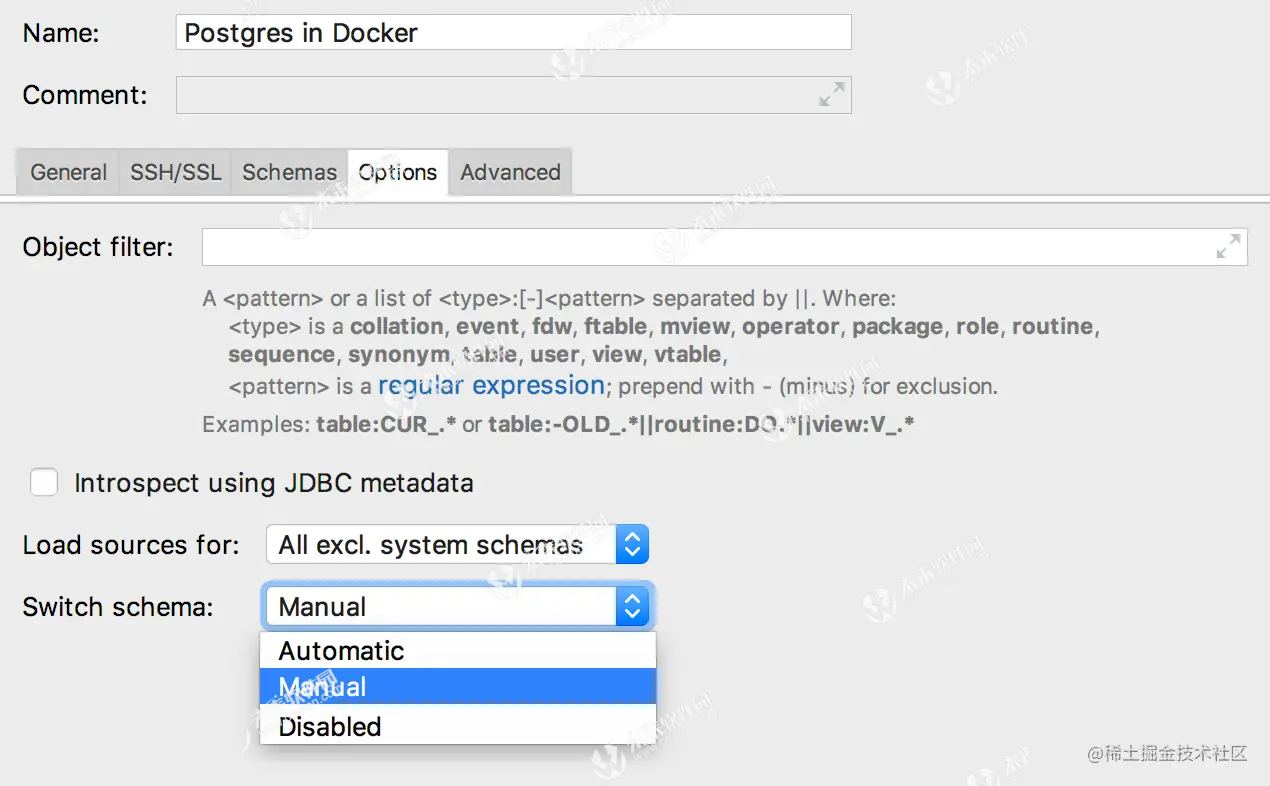Image resolution: width=1270 pixels, height=786 pixels.
Task: Open the SSH/SSL tab
Action: coord(176,172)
